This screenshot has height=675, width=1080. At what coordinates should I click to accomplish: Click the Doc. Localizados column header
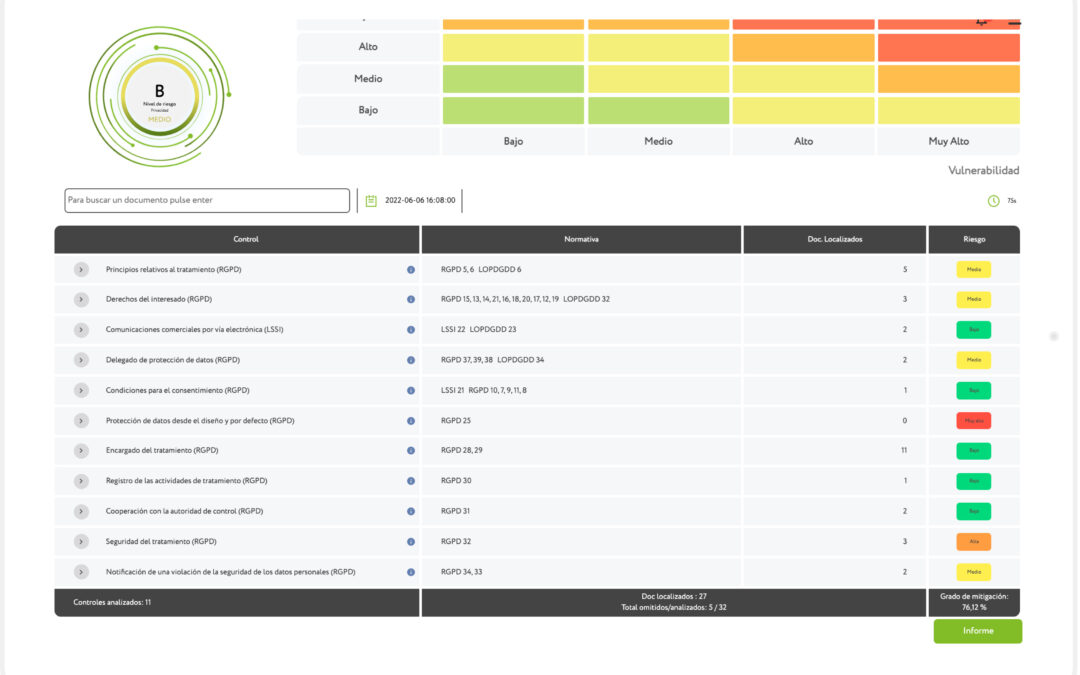(x=834, y=239)
